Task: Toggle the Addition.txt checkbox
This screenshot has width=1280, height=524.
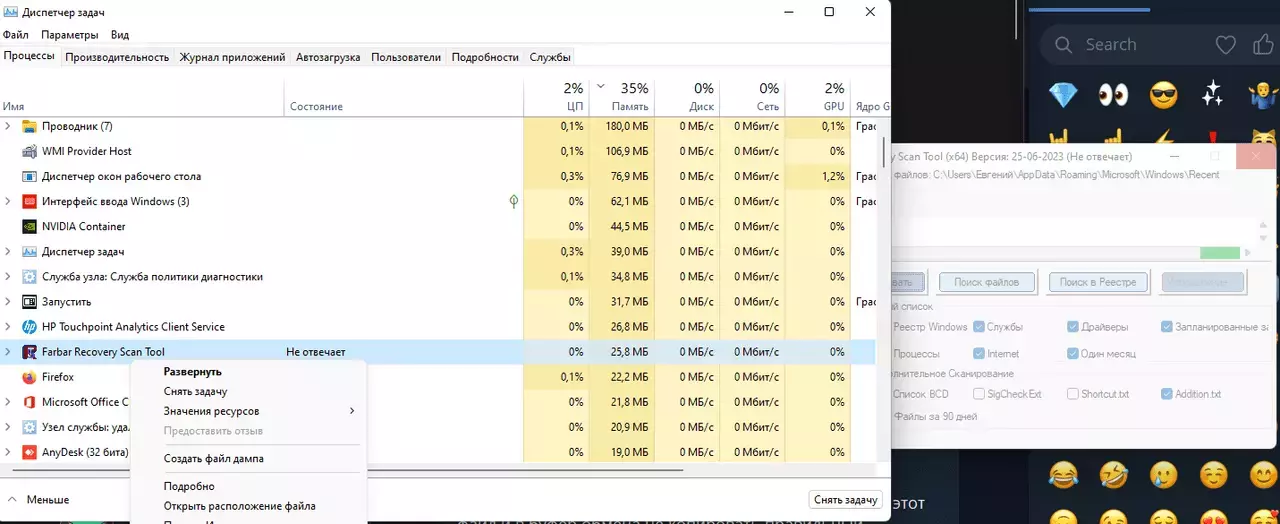Action: (x=1166, y=394)
